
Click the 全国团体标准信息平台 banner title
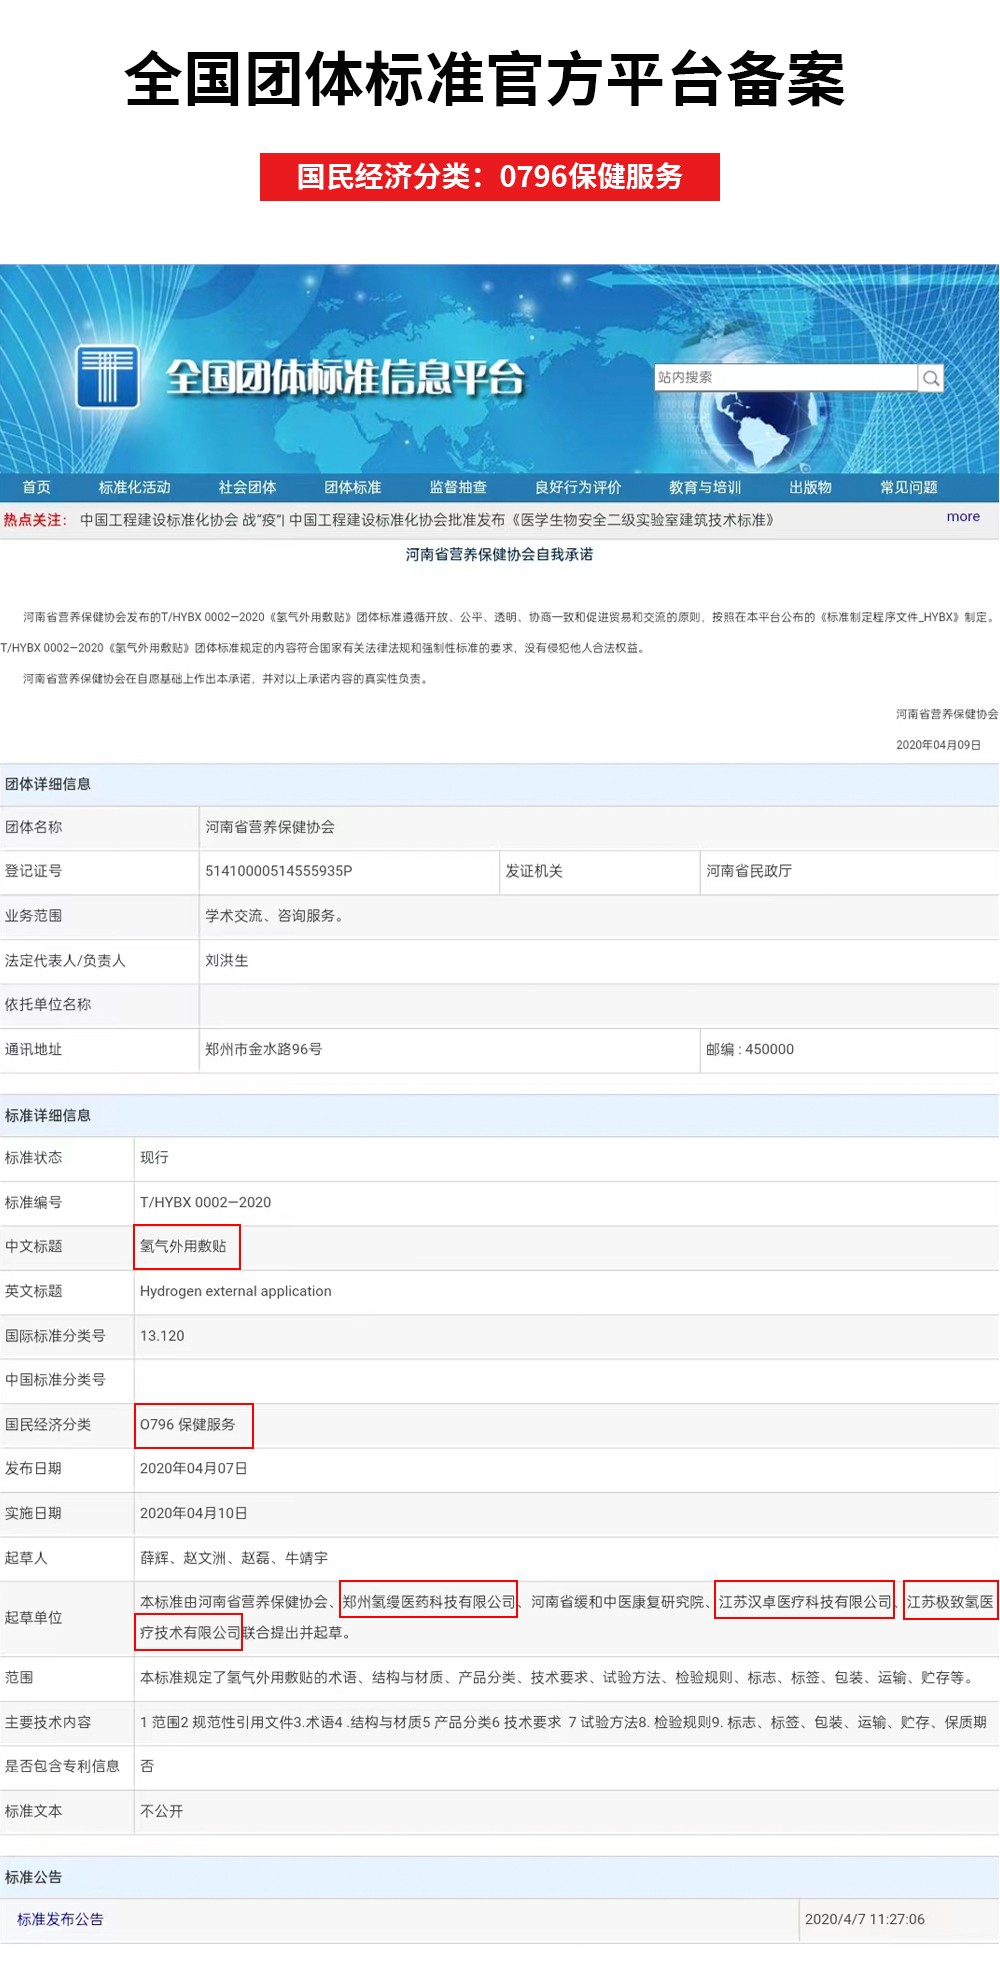pyautogui.click(x=345, y=378)
